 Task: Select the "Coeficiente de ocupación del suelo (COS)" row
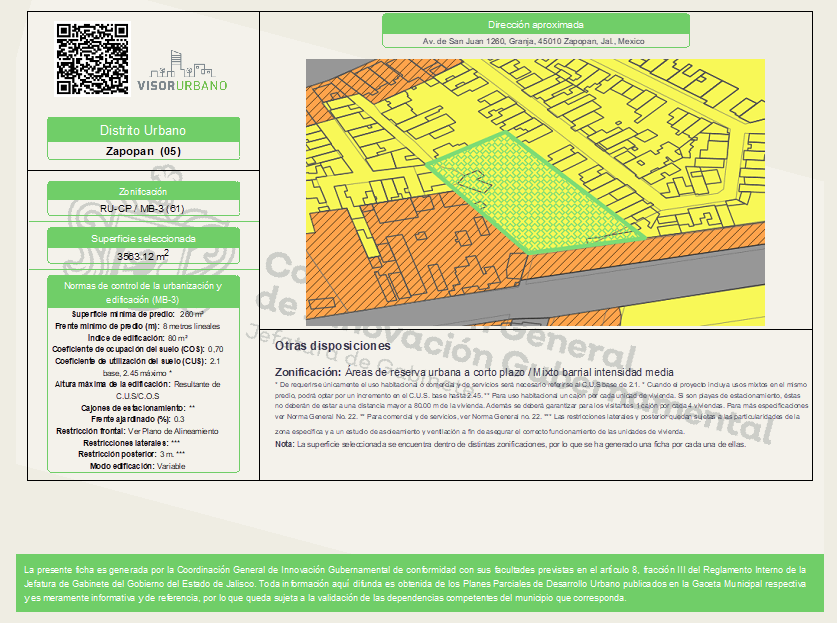[x=138, y=349]
